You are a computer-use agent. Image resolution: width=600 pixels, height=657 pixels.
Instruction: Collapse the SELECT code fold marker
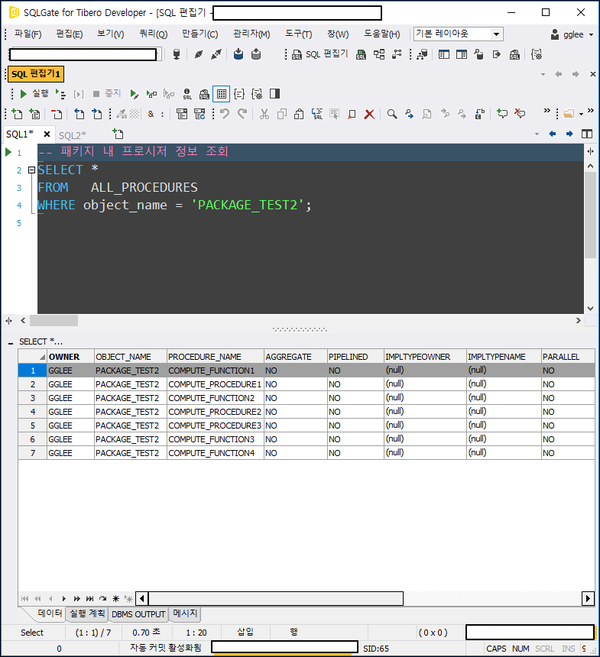click(31, 170)
